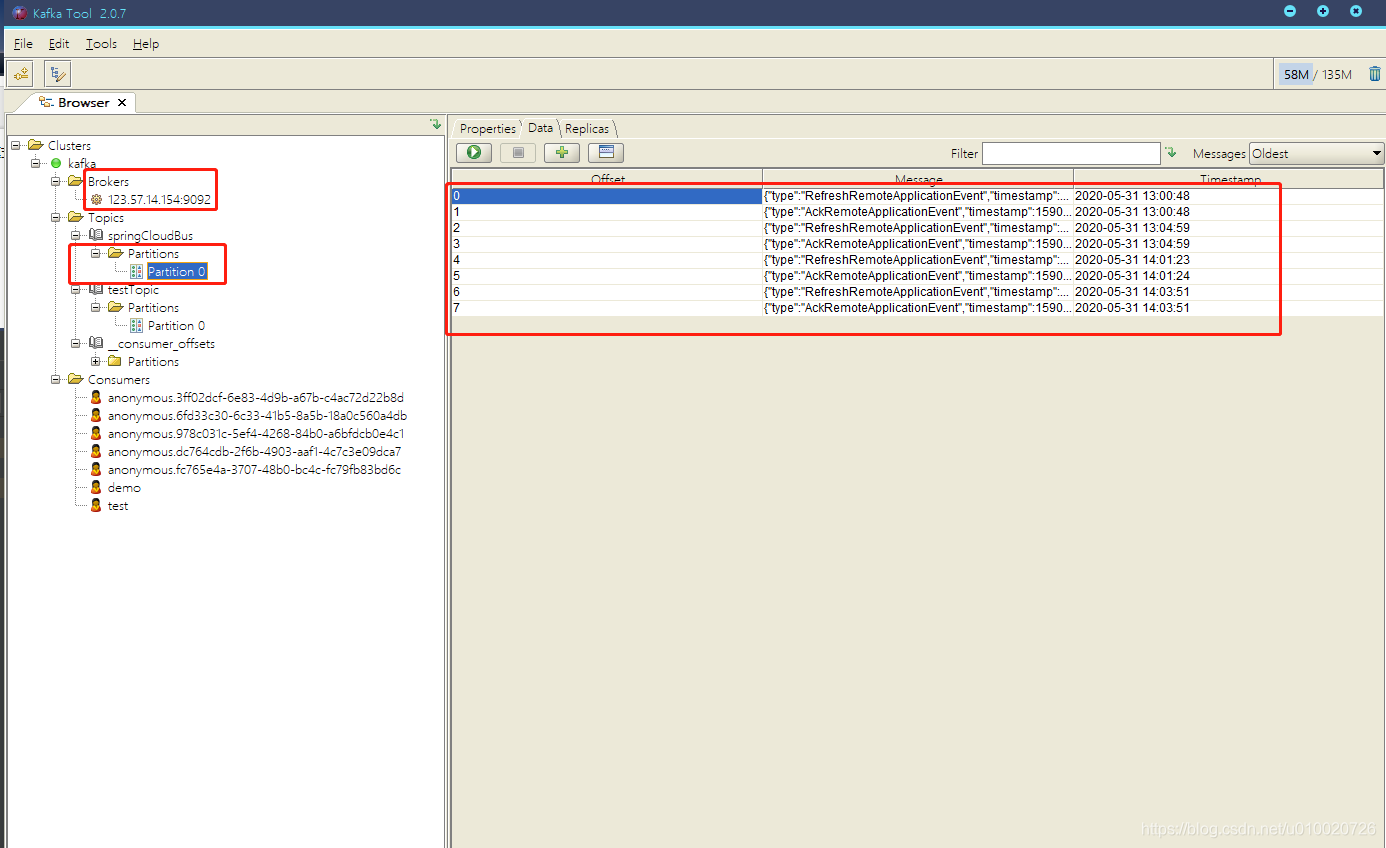Screen dimensions: 1386x848
Task: Click the green plus add message button
Action: tap(562, 152)
